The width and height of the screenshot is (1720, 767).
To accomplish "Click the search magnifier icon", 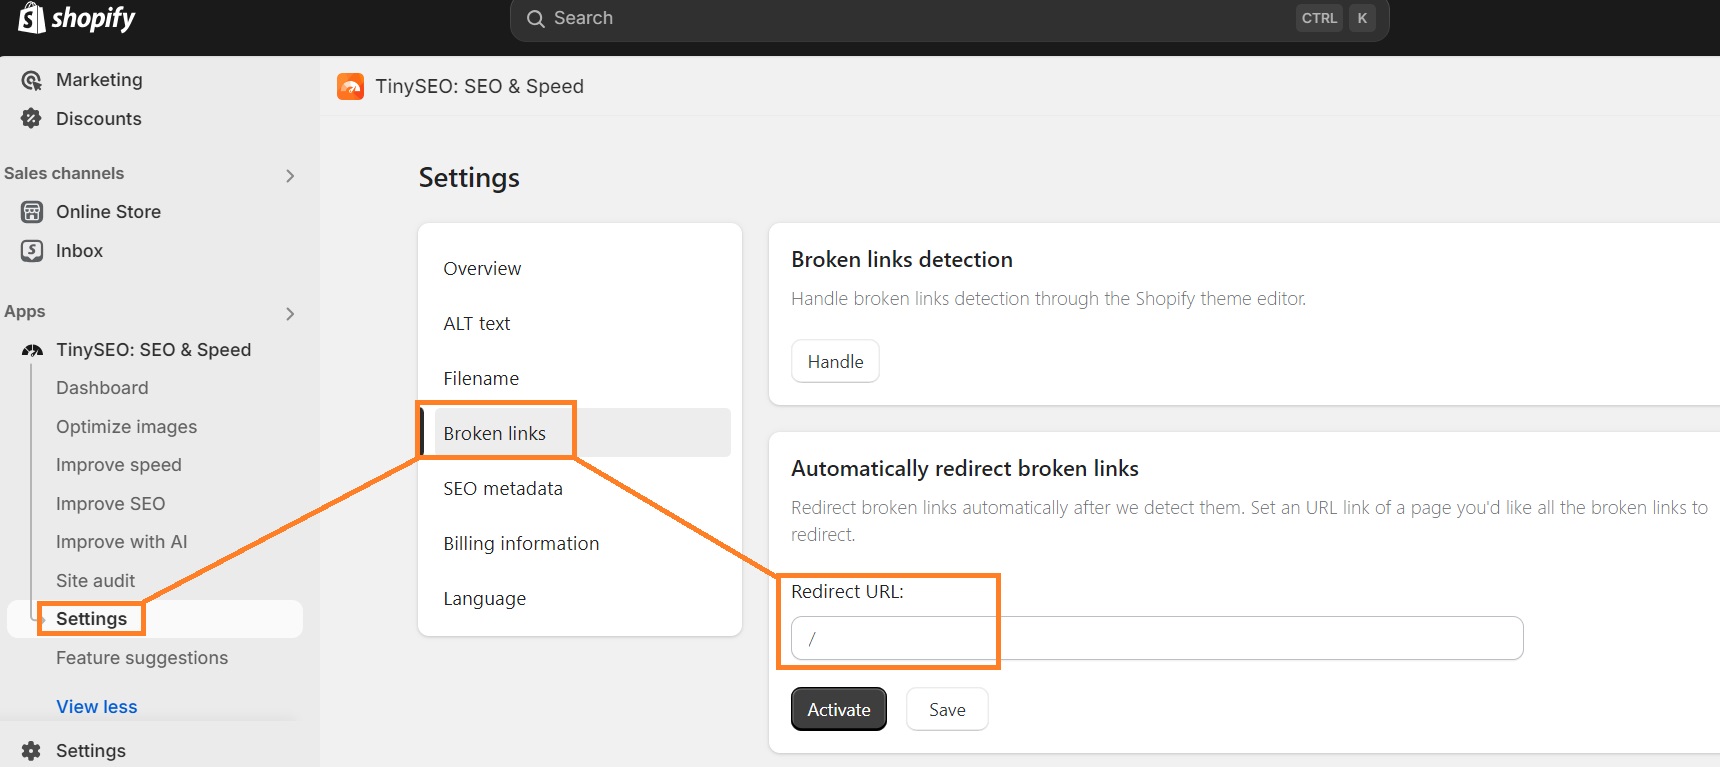I will click(536, 18).
